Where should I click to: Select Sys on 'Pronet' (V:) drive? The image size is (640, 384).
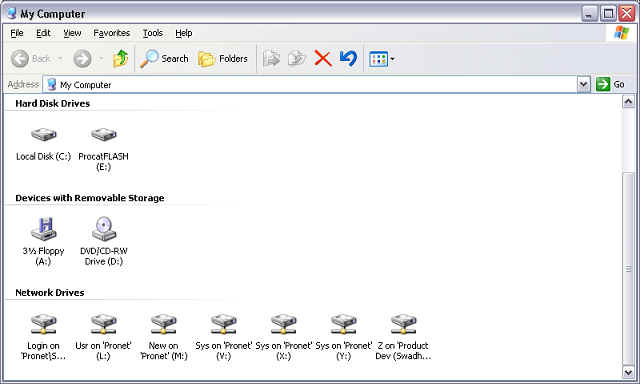coord(223,337)
